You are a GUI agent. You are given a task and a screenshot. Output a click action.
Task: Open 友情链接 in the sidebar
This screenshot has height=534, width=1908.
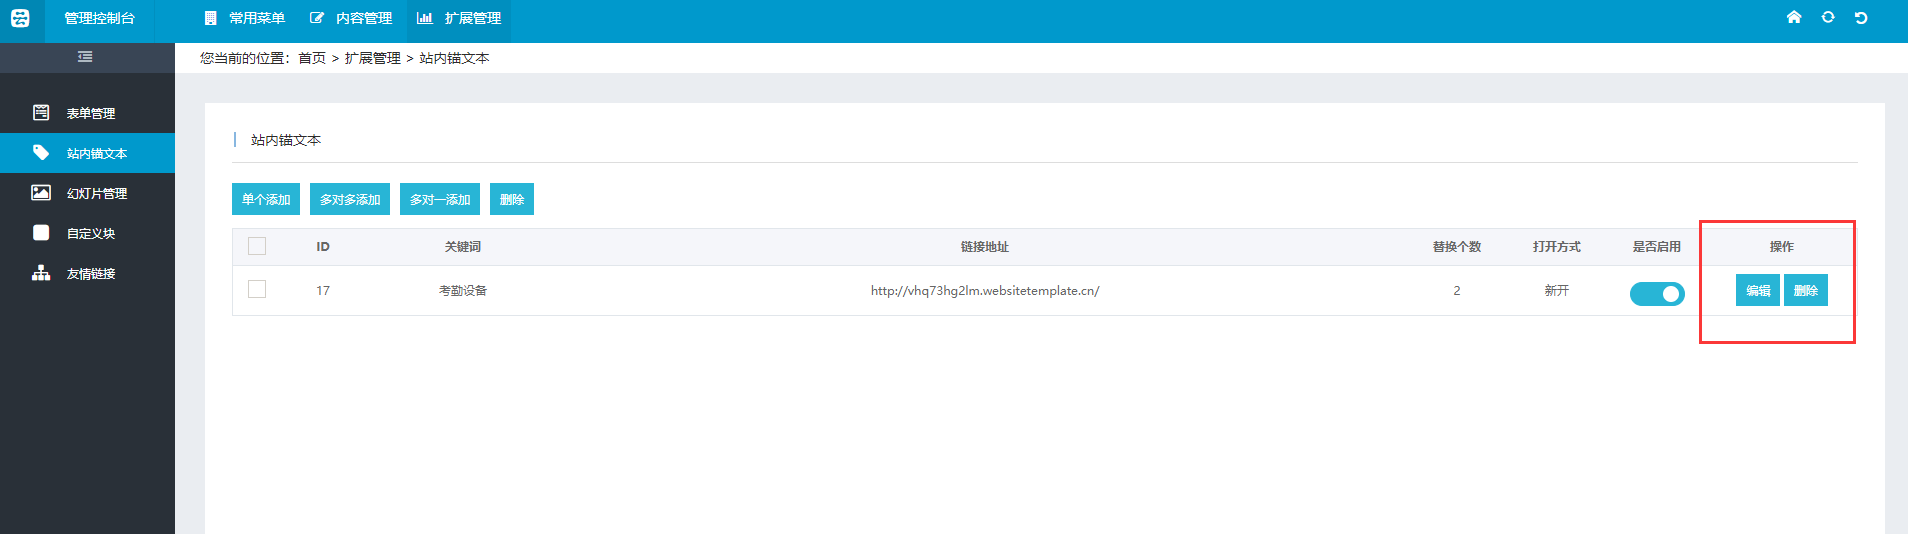[x=87, y=273]
